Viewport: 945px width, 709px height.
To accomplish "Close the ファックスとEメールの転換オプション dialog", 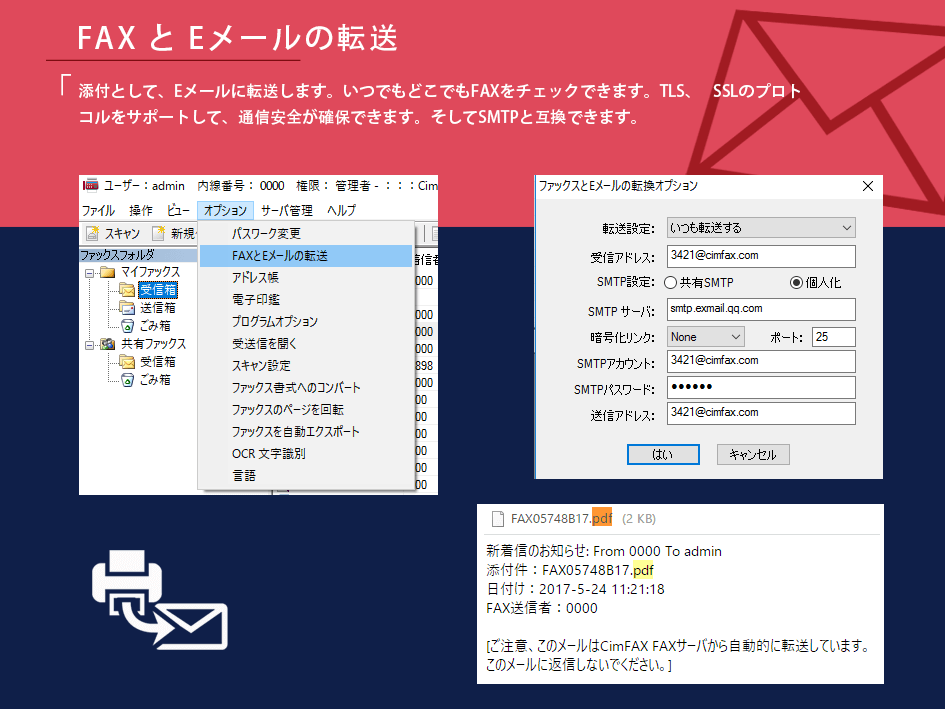I will click(x=868, y=186).
